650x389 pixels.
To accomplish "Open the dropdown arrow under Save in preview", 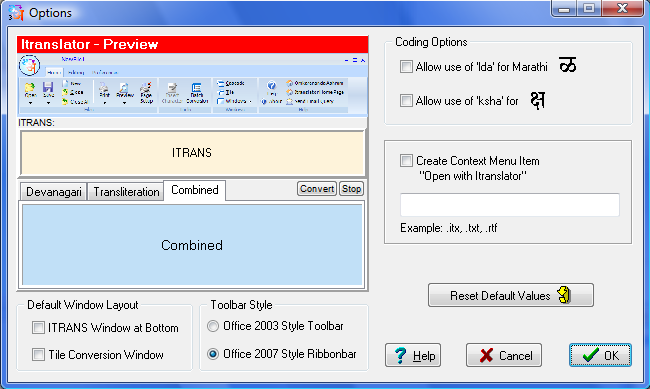I will tap(48, 103).
